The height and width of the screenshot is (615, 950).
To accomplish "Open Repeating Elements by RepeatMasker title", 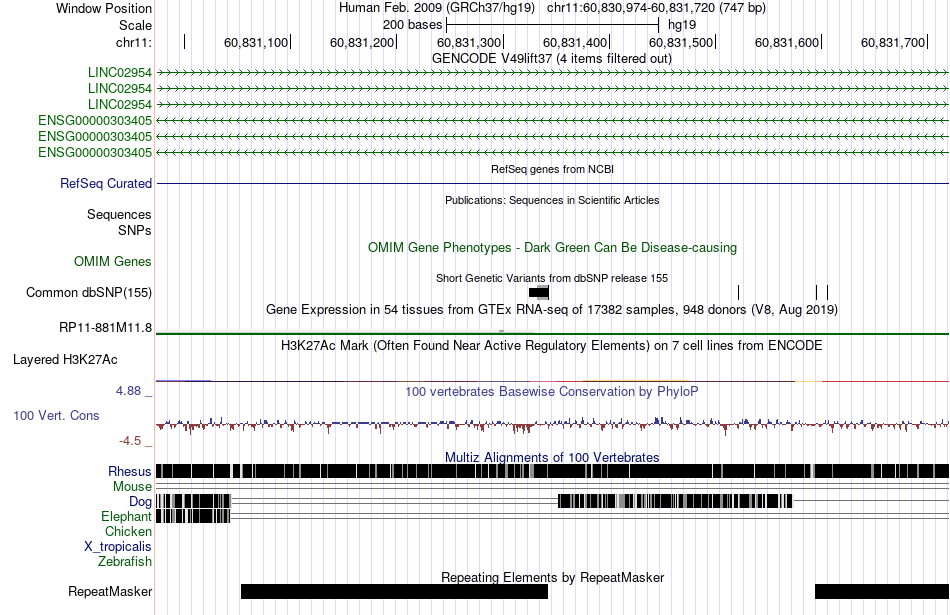I will point(552,577).
